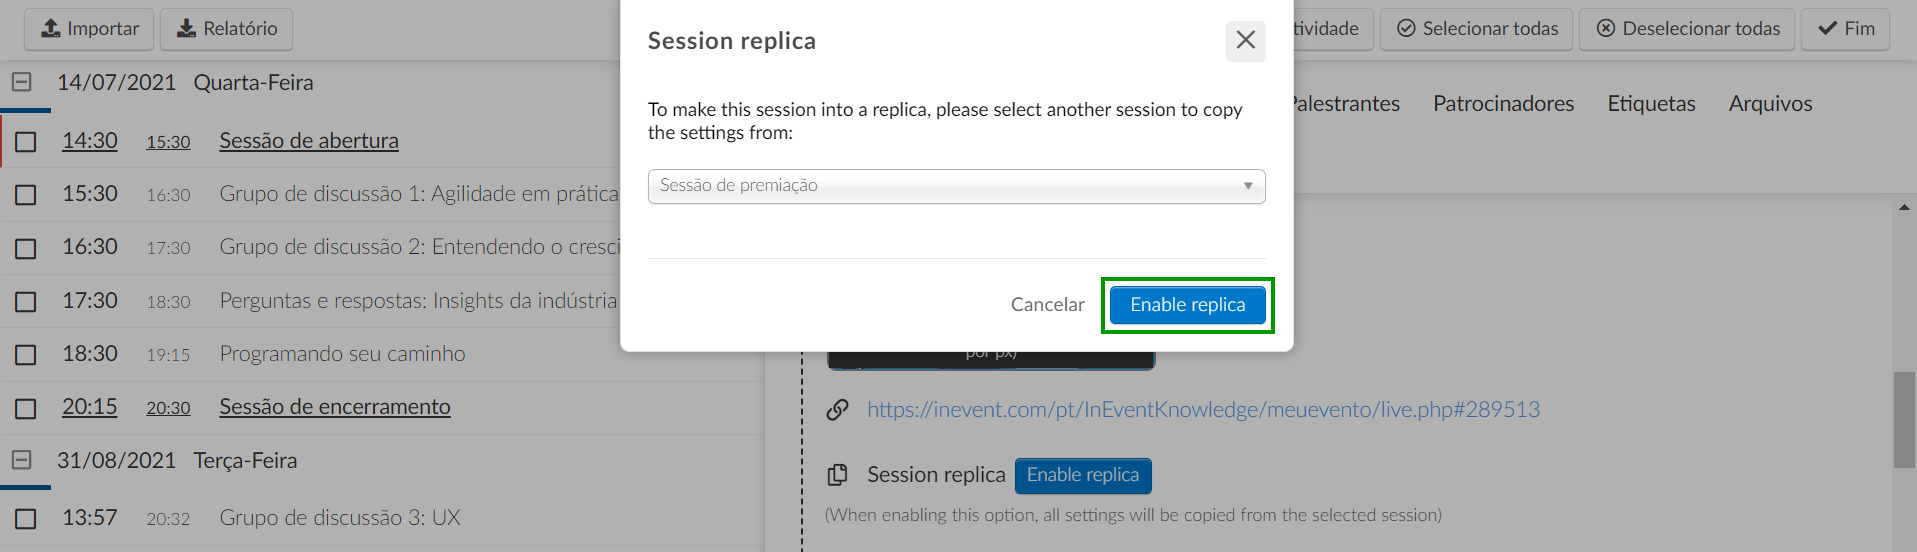This screenshot has height=552, width=1917.
Task: Open the inevent.com live.php link
Action: coord(1203,410)
